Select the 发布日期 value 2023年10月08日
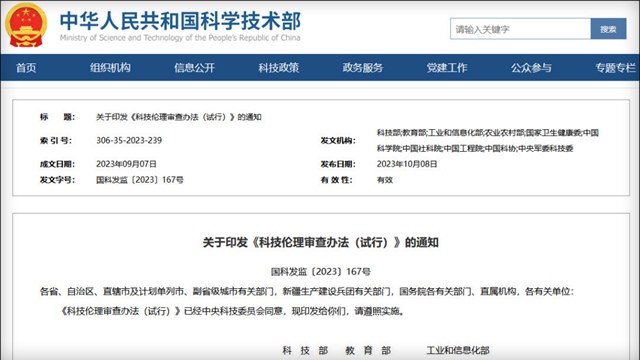The height and width of the screenshot is (360, 640). pos(407,164)
